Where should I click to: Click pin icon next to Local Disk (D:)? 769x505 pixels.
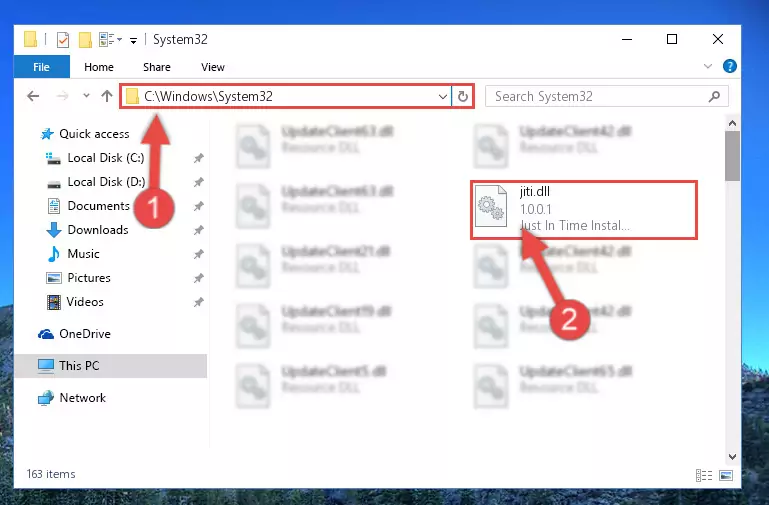point(198,182)
